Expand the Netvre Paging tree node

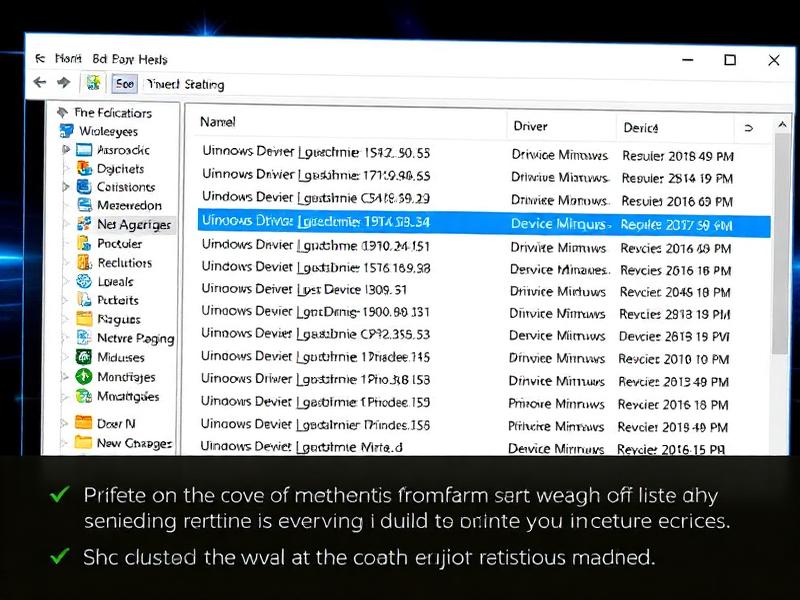(65, 338)
